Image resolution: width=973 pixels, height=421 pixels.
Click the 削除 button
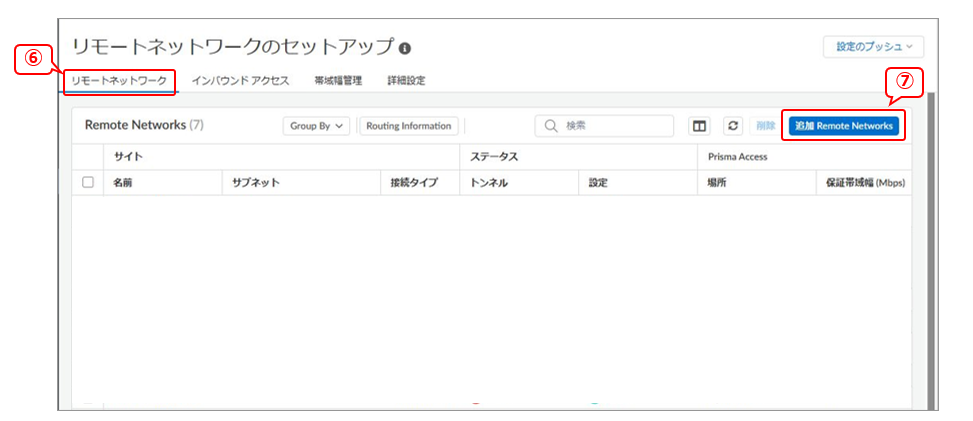point(765,126)
